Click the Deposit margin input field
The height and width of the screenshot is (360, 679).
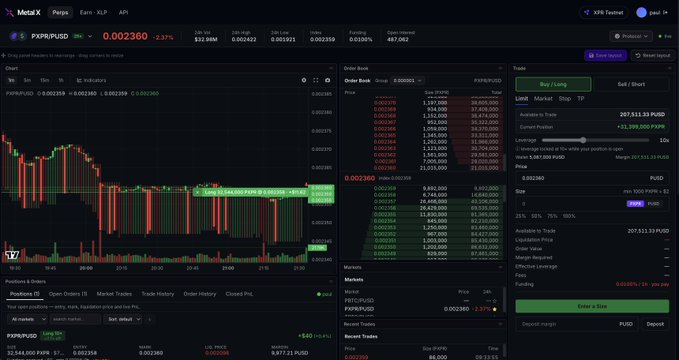coord(577,324)
